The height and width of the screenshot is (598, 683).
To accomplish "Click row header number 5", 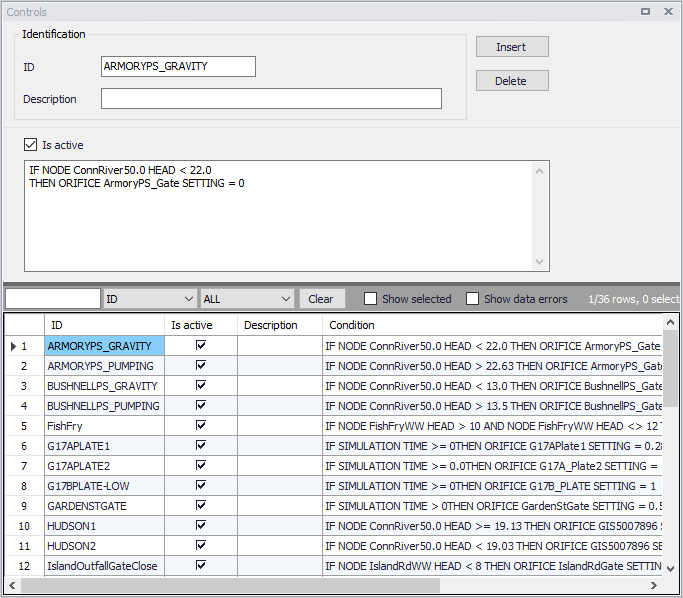I will pyautogui.click(x=24, y=426).
